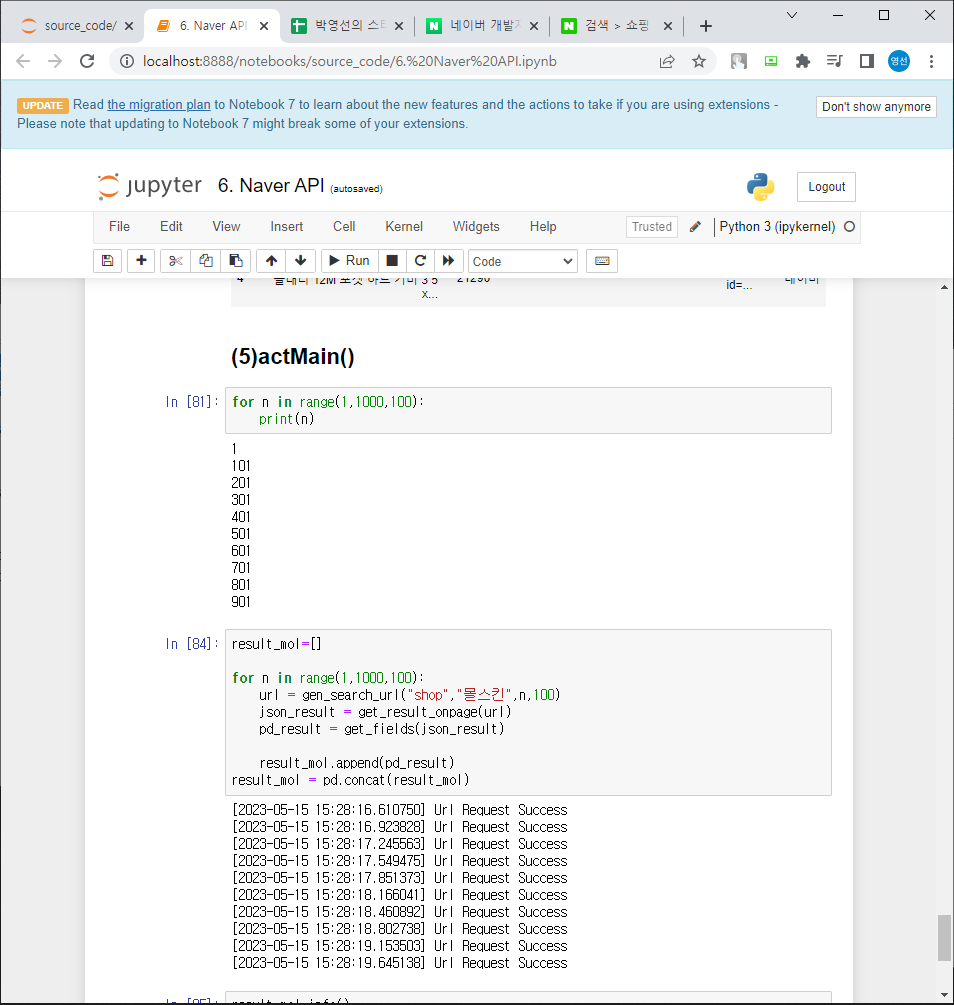Open cell type dropdown showing Code

tap(523, 262)
